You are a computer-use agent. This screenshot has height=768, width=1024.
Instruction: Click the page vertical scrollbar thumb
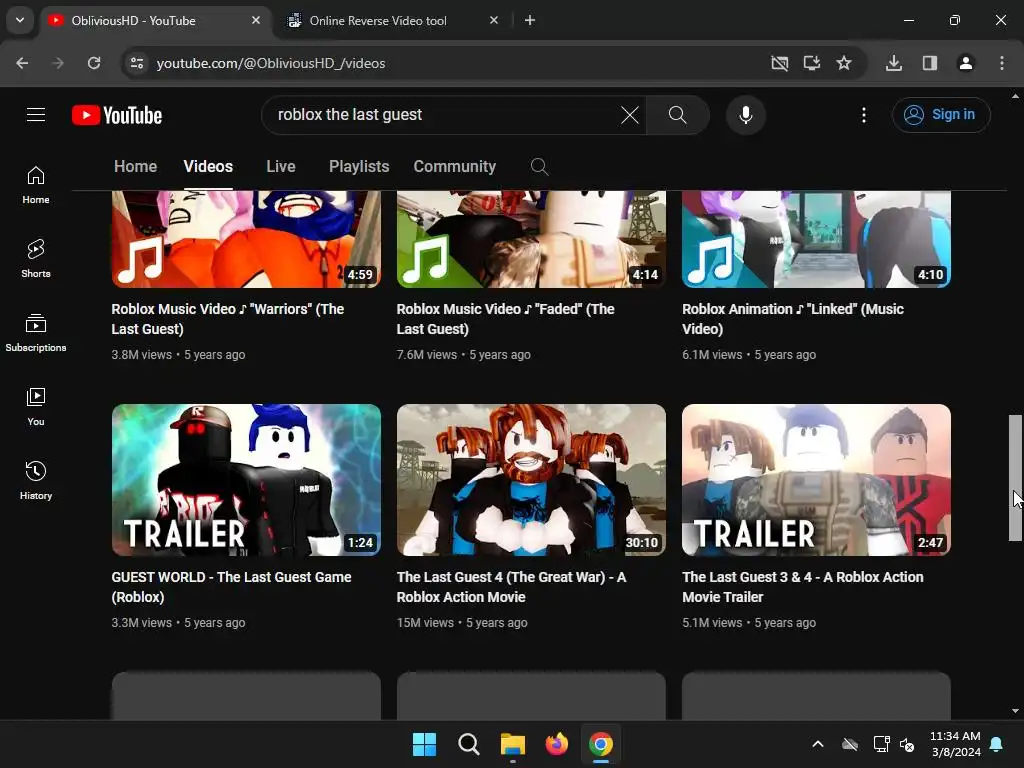[1015, 478]
